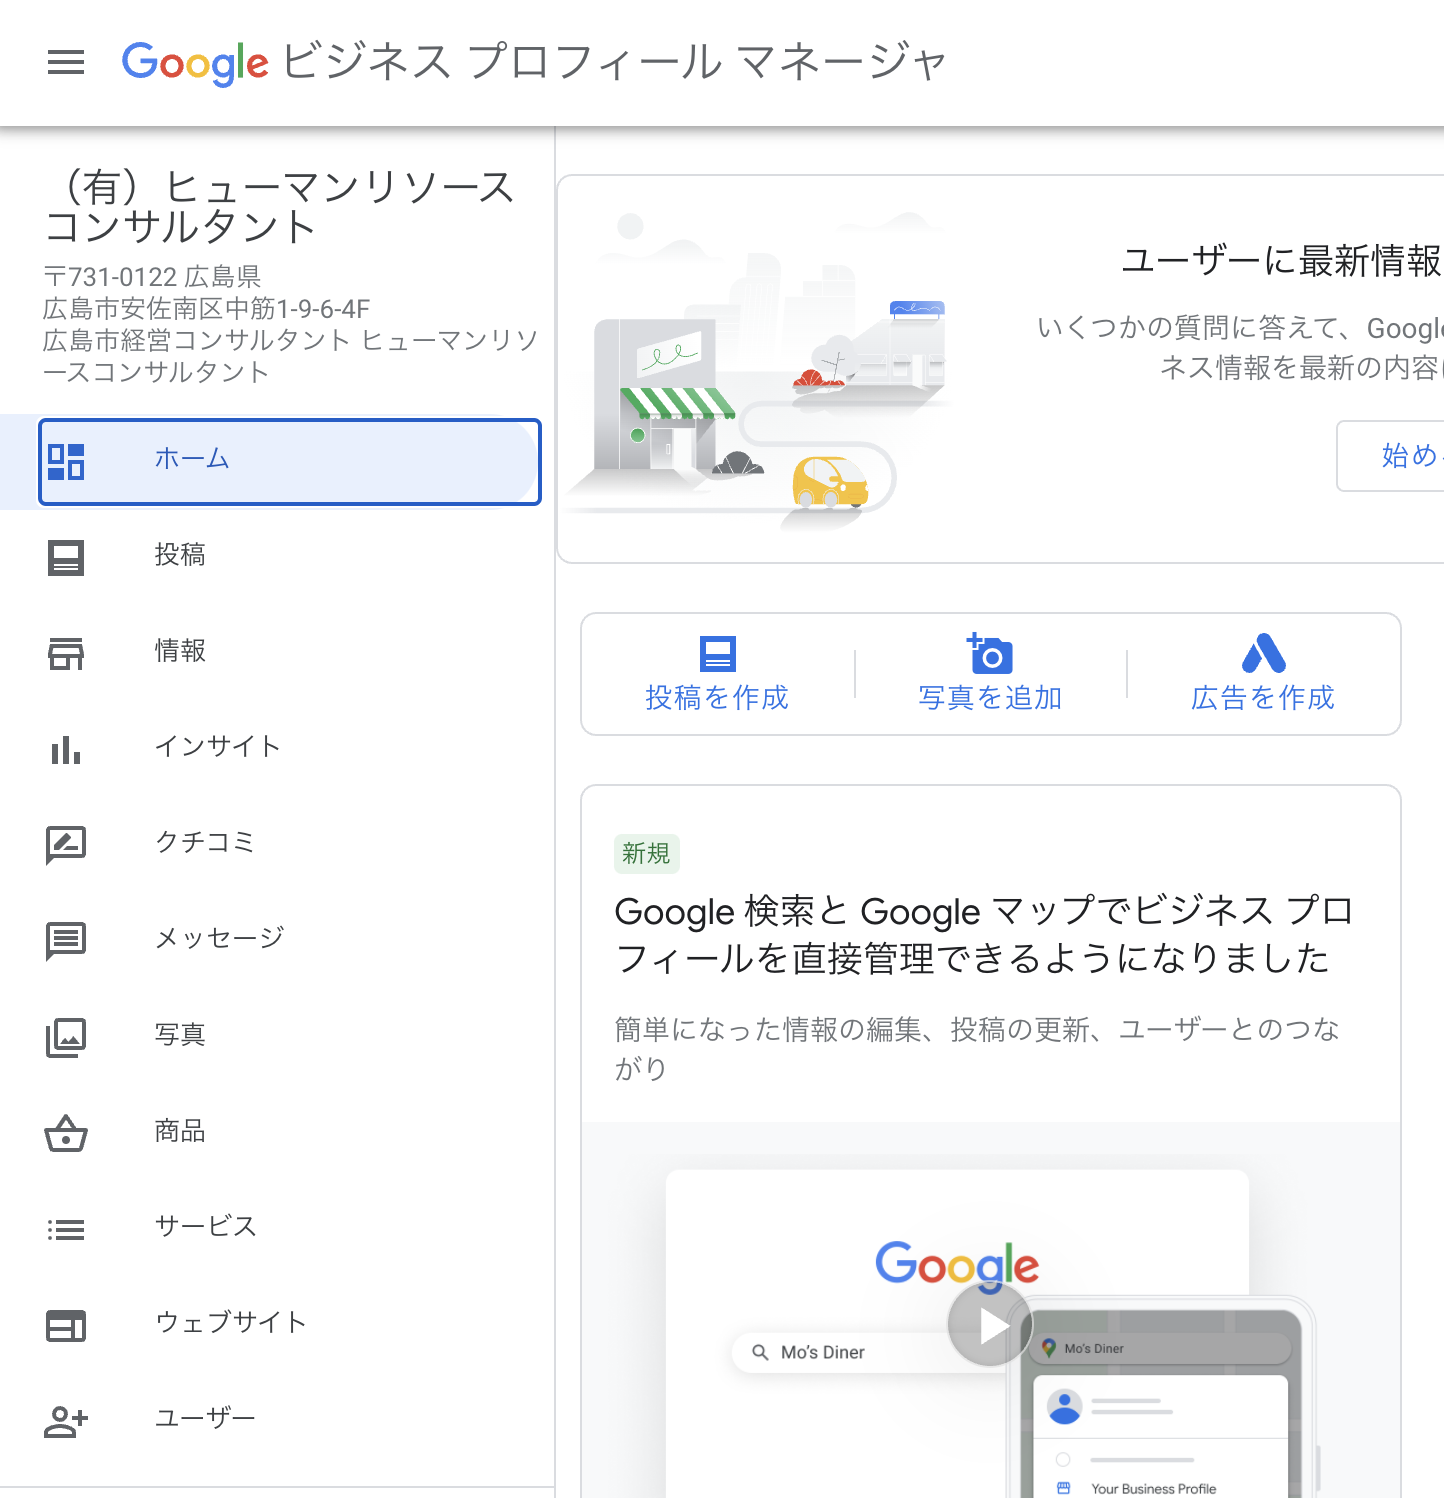The width and height of the screenshot is (1444, 1498).
Task: Click the blue post icon above 投稿を作成
Action: [x=717, y=654]
